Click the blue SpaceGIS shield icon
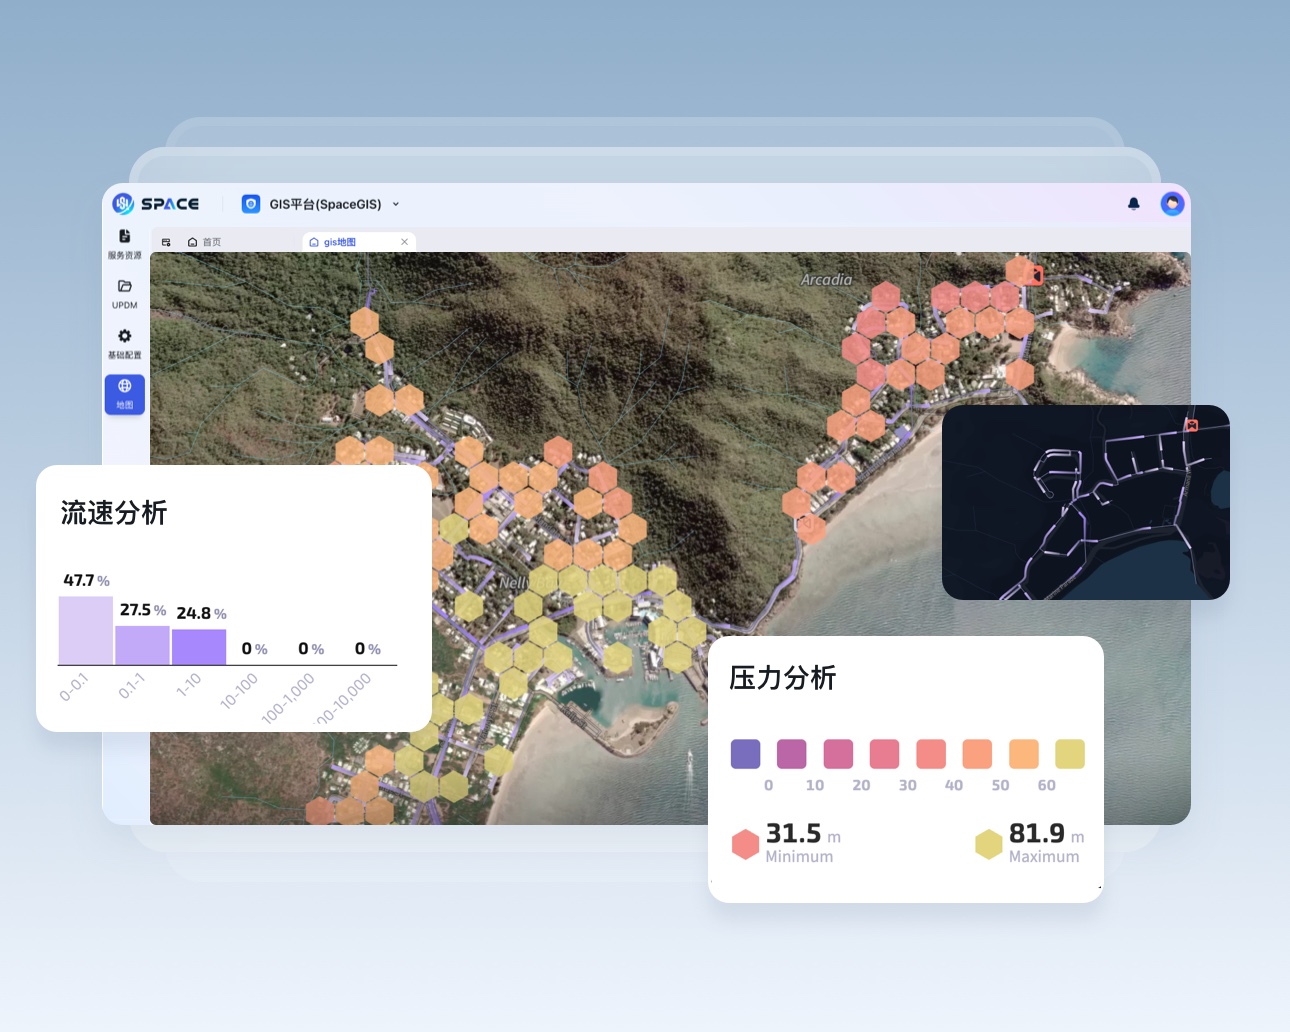1290x1032 pixels. [x=251, y=204]
